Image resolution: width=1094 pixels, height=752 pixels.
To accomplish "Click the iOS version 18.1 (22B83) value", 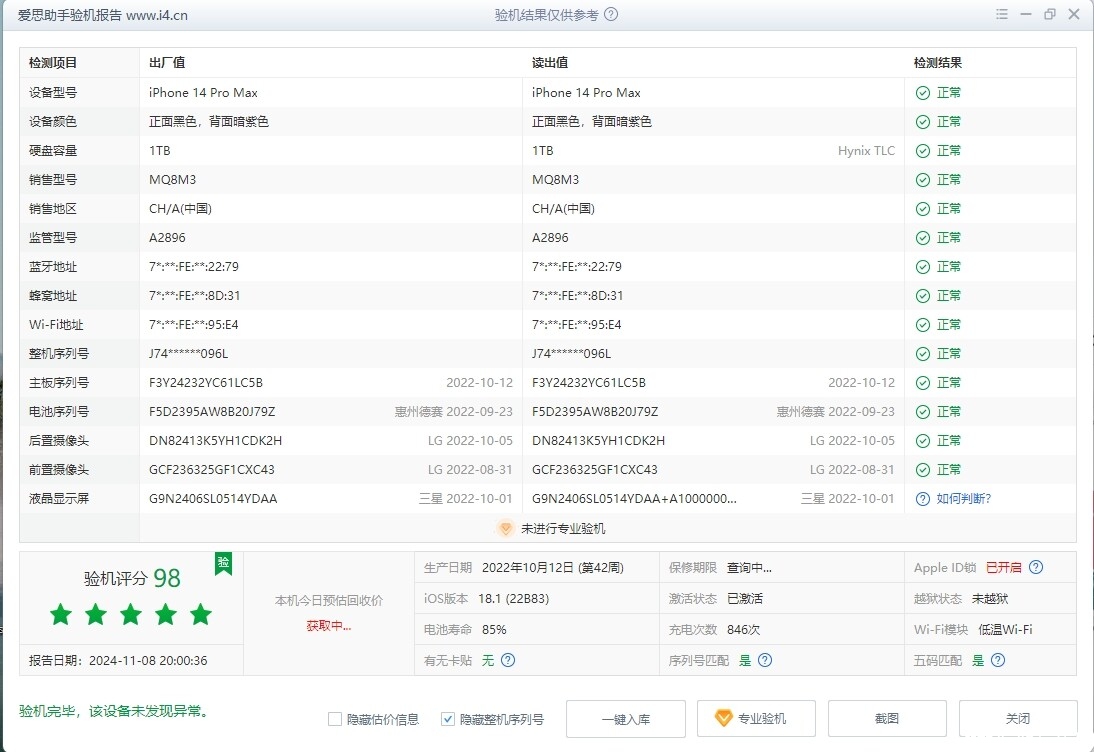I will coord(514,599).
